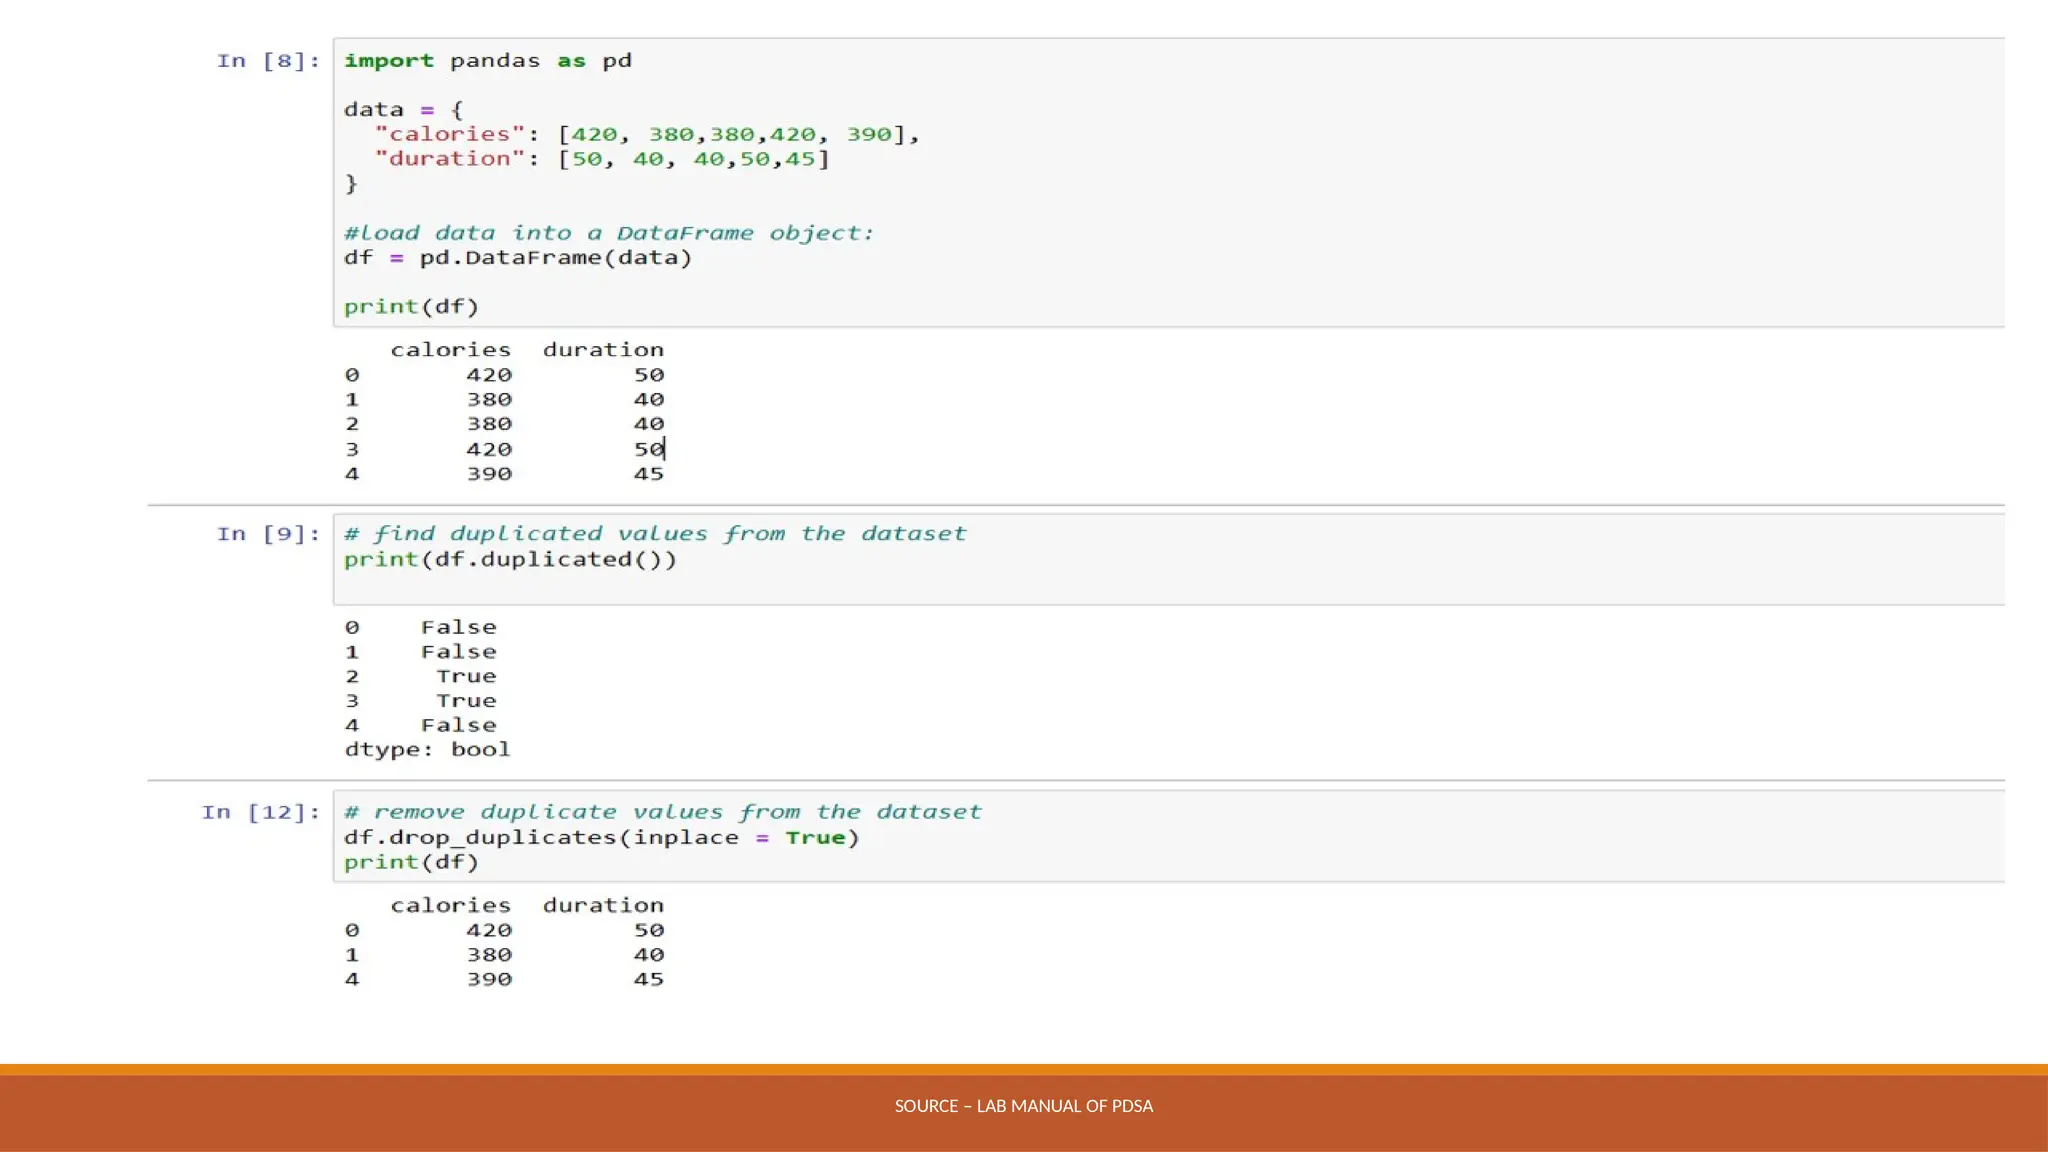Click the print(df.duplicated()) line

(x=510, y=560)
